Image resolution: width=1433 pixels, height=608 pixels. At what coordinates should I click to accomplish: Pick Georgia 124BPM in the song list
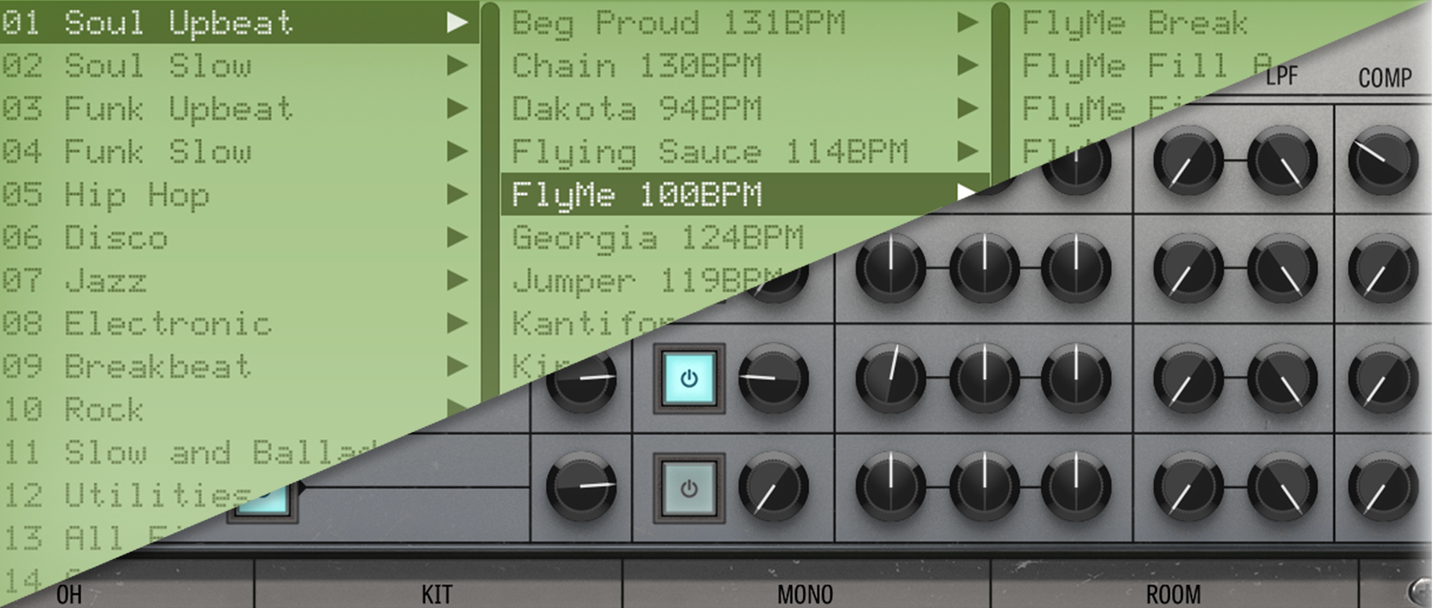[657, 238]
